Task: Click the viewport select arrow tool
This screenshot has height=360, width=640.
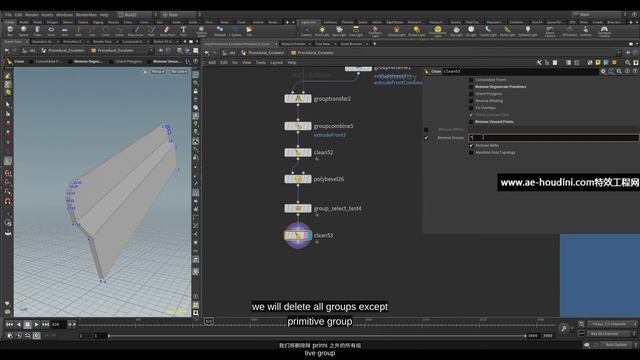Action: pyautogui.click(x=8, y=104)
